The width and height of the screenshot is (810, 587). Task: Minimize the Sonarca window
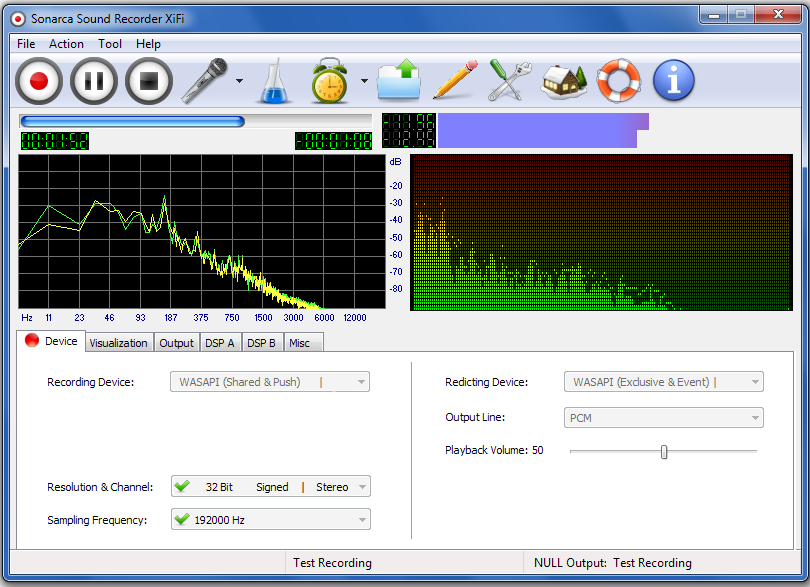tap(714, 15)
